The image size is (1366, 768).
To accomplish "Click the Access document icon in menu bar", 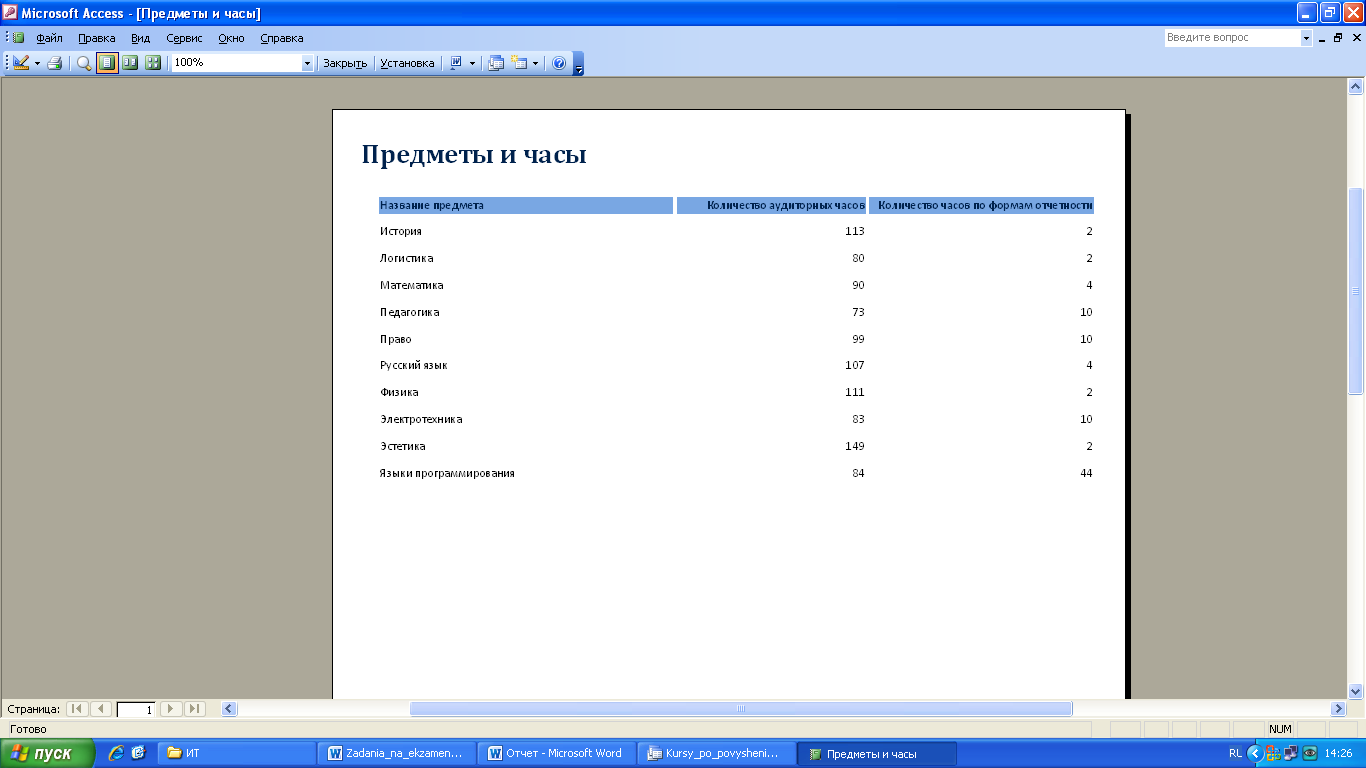I will (18, 38).
